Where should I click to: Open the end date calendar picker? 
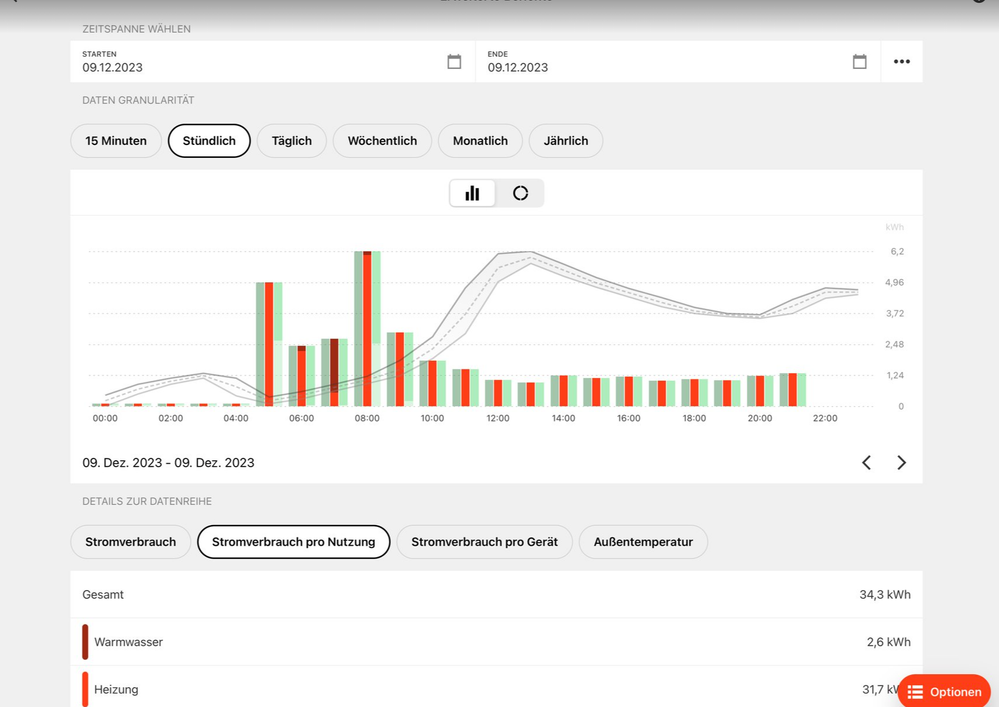coord(859,62)
